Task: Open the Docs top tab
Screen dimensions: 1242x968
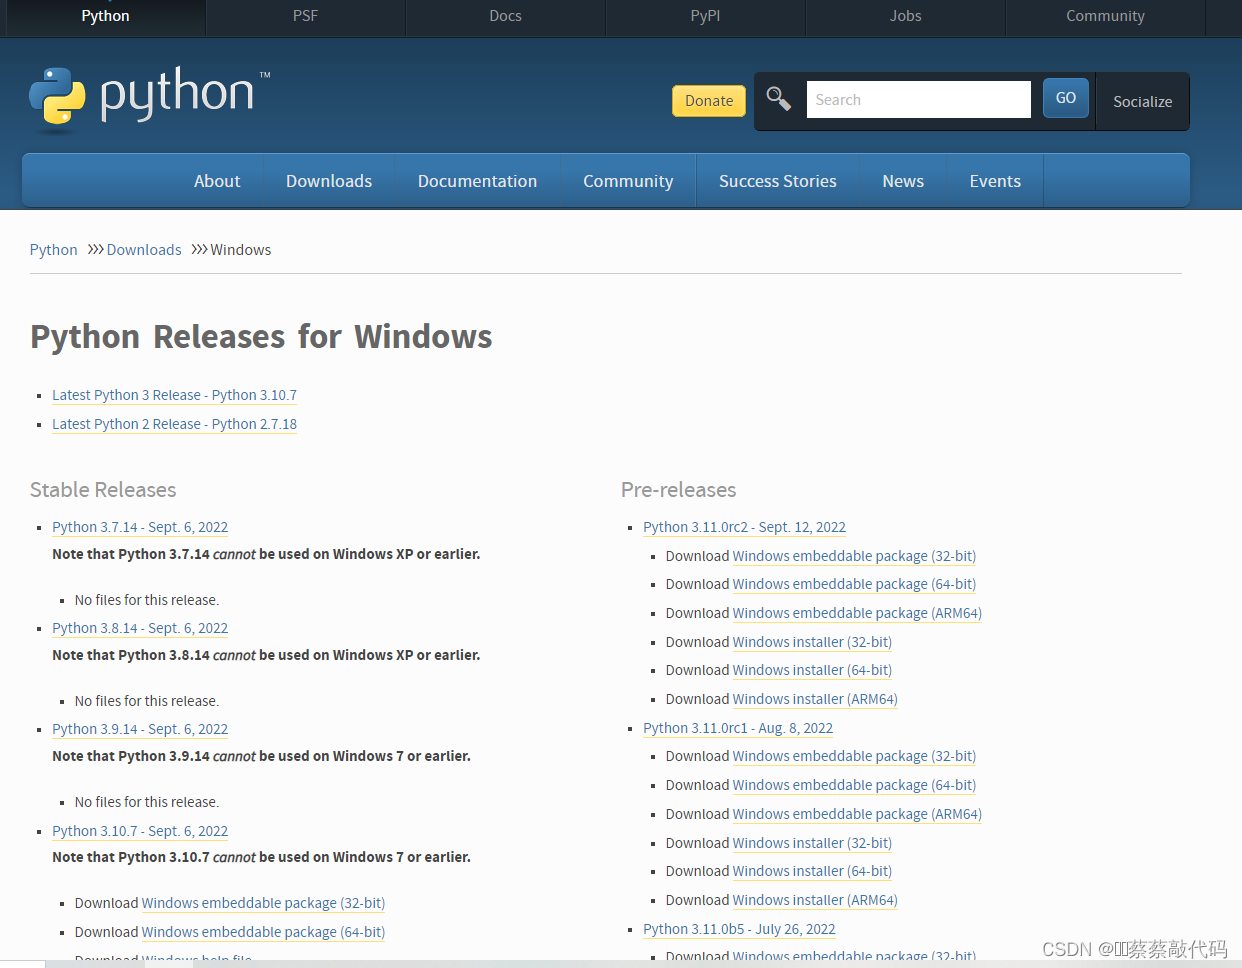Action: (505, 16)
